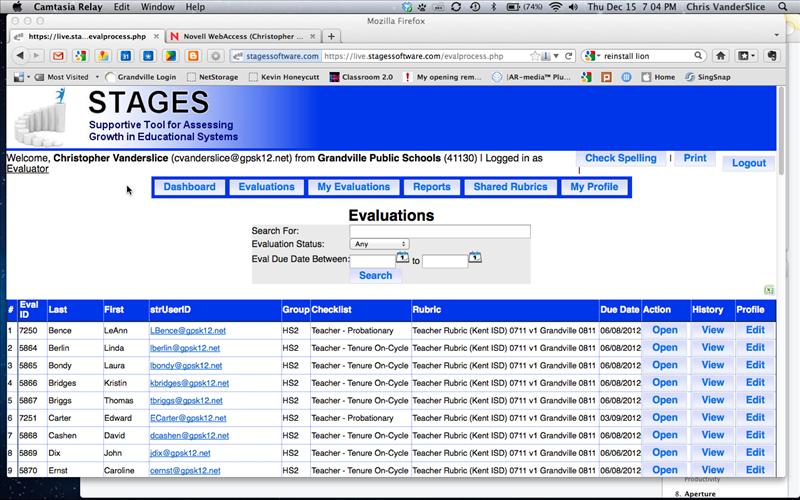Viewport: 800px width, 500px height.
Task: Open the Apple menu
Action: pos(17,7)
